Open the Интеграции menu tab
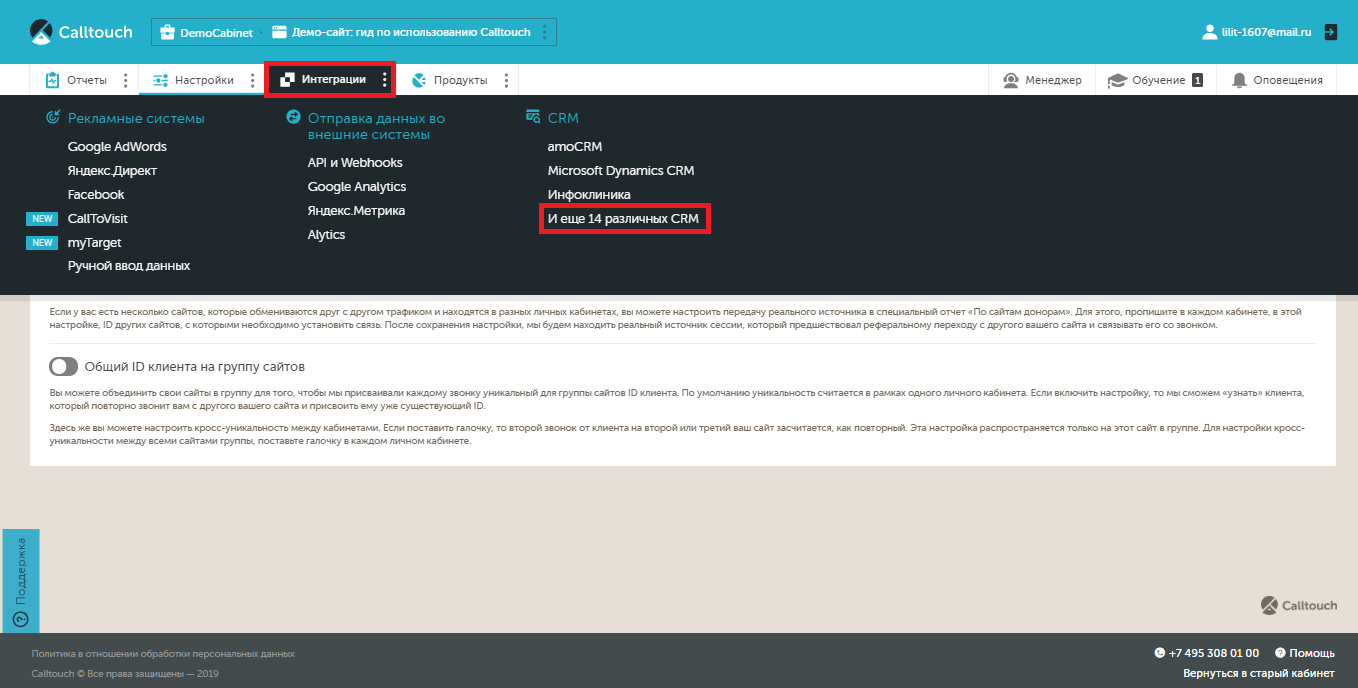Viewport: 1358px width, 688px height. 324,79
